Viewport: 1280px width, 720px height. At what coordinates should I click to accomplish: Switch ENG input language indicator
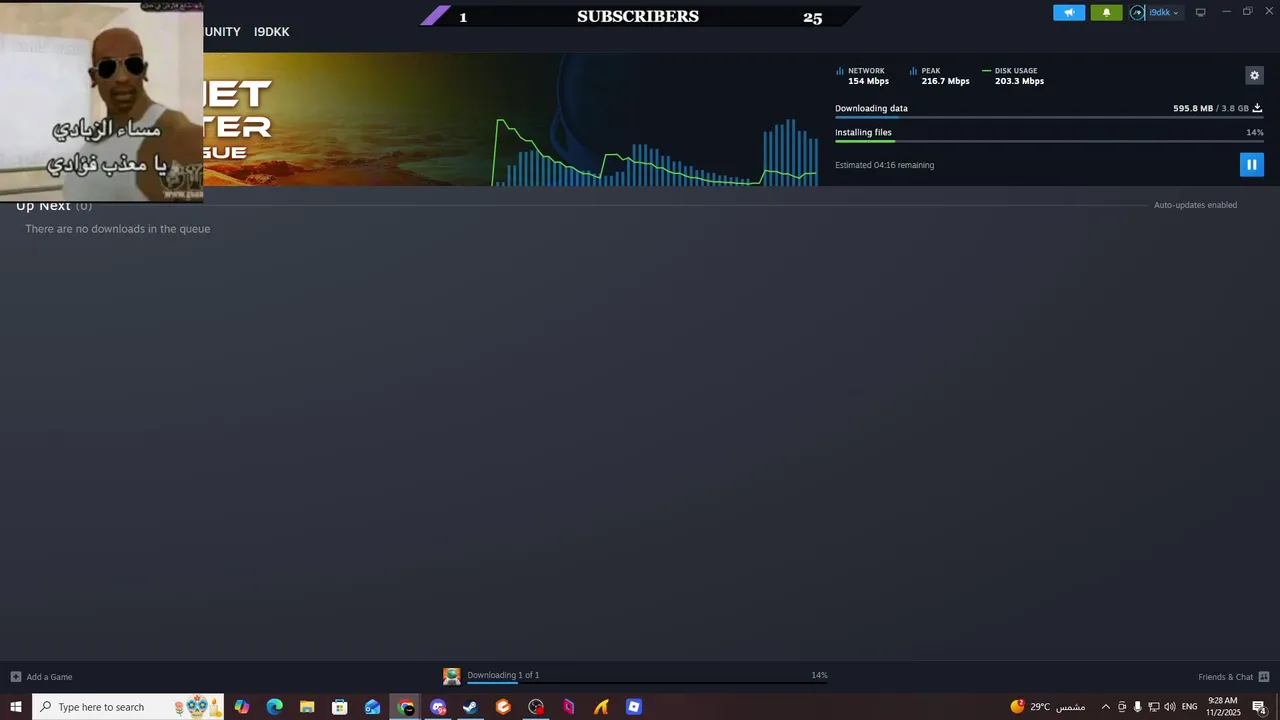coord(1189,707)
